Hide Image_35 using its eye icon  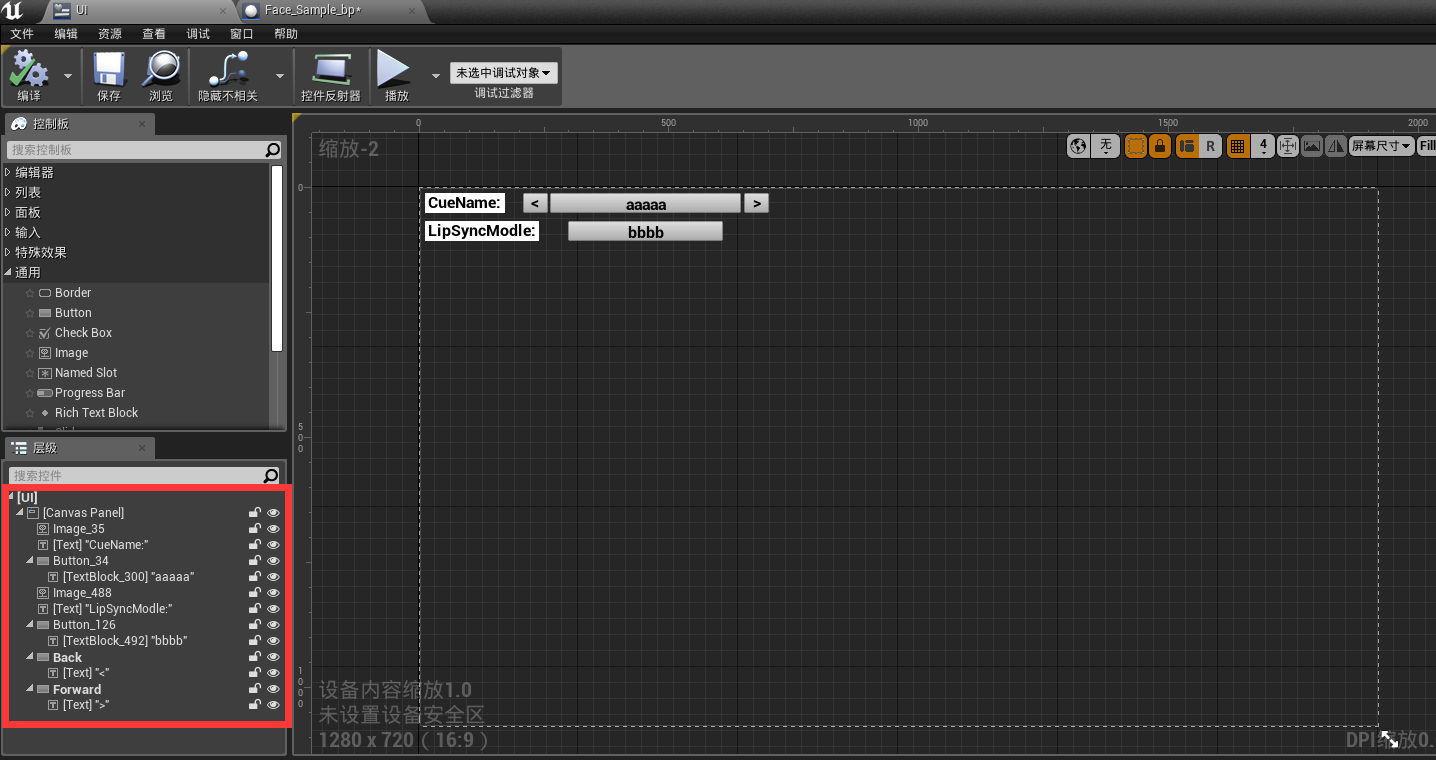273,529
